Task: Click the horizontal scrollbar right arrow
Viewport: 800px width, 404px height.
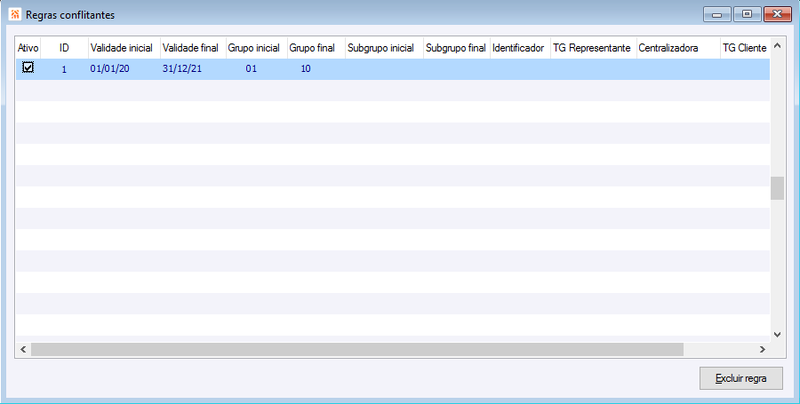Action: (762, 349)
